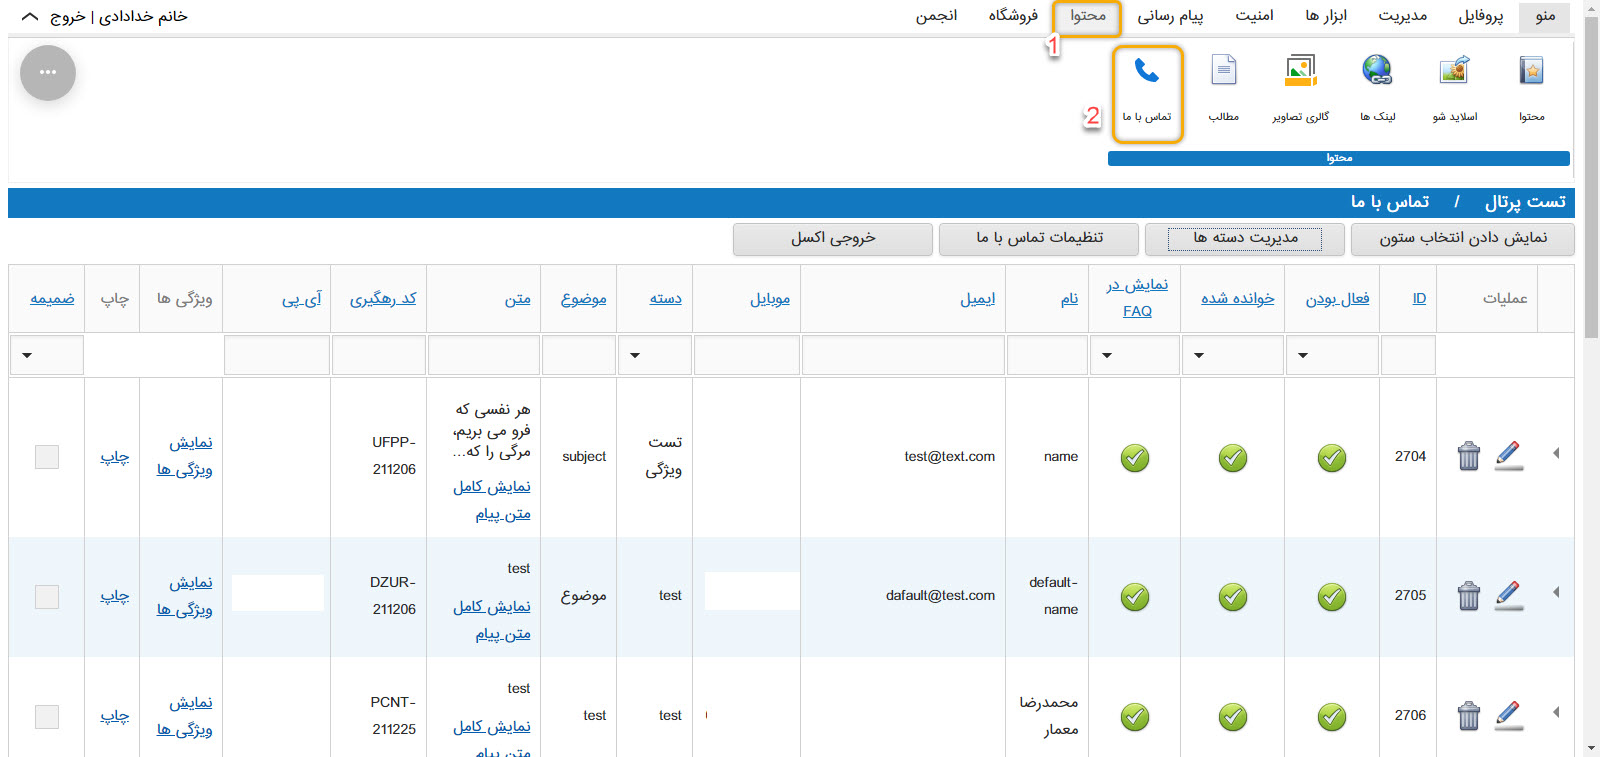Open the لینک ها globe icon
Screen dimensions: 1600x757
pyautogui.click(x=1377, y=72)
